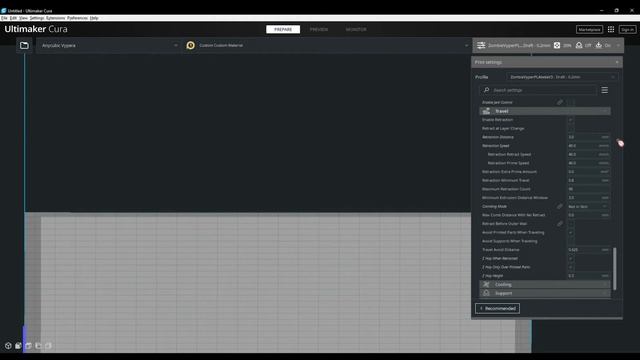Click link icon next to Combing Mode
This screenshot has height=360, width=640.
(x=560, y=207)
